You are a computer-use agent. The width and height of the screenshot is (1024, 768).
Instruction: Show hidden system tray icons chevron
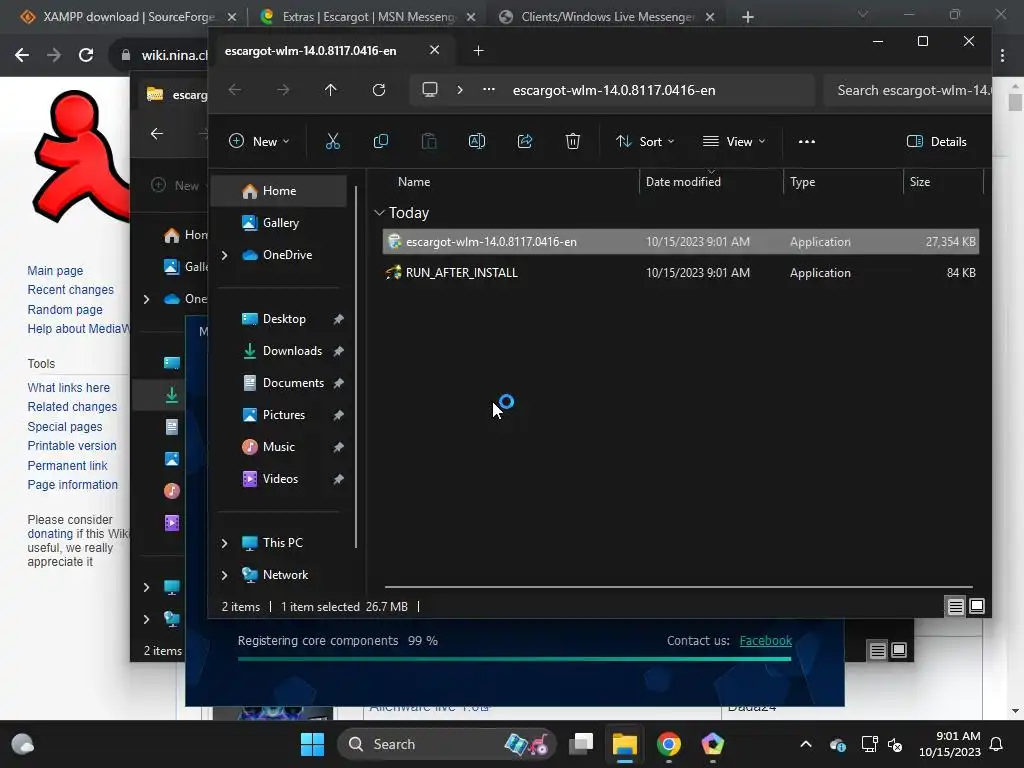pos(806,744)
